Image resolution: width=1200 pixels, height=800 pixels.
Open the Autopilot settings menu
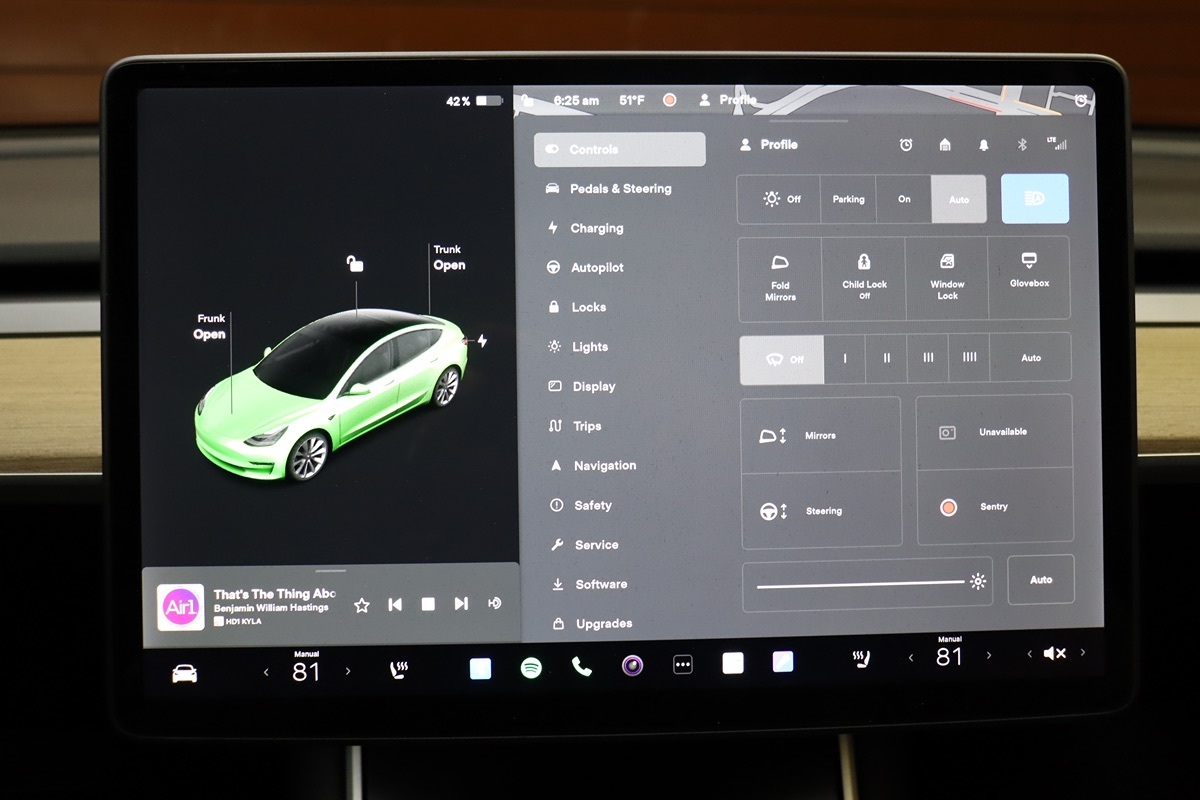point(596,268)
